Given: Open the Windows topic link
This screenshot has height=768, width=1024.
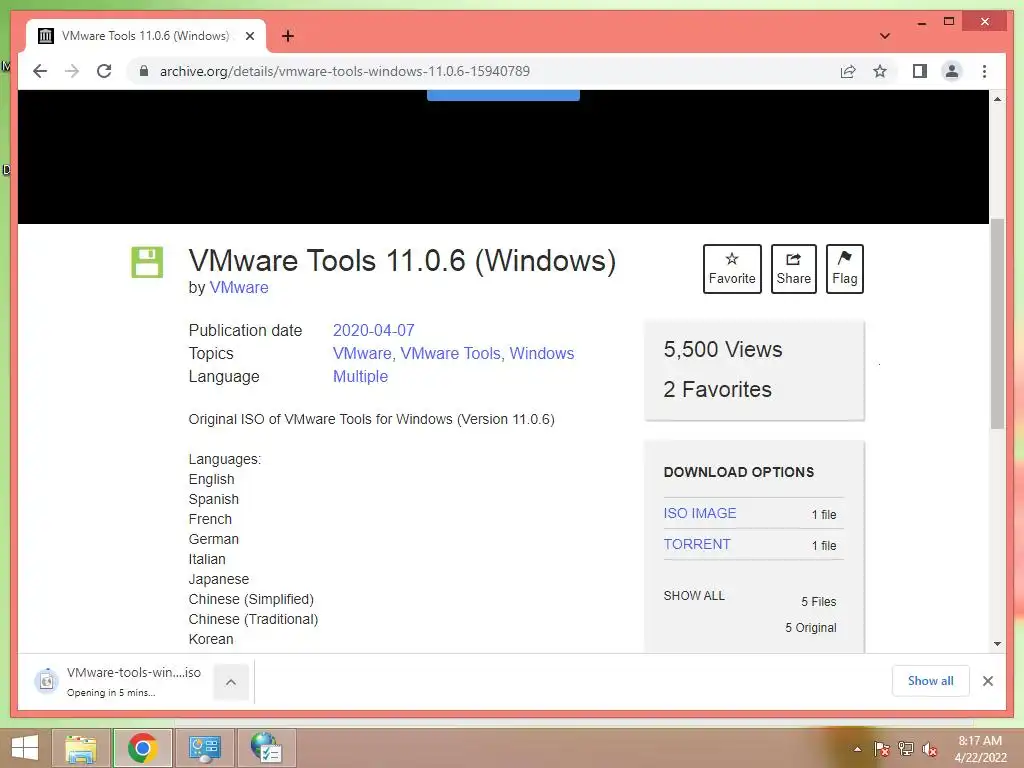Looking at the screenshot, I should pyautogui.click(x=541, y=353).
